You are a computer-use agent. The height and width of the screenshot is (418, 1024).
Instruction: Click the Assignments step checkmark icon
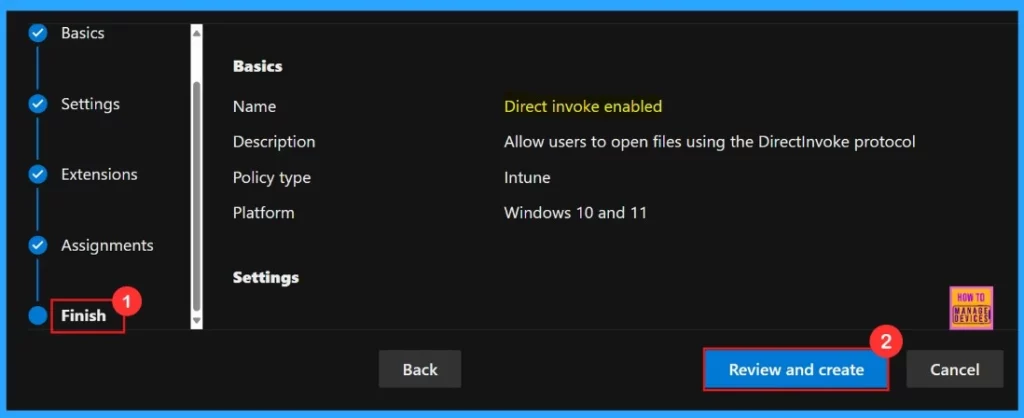(x=38, y=246)
